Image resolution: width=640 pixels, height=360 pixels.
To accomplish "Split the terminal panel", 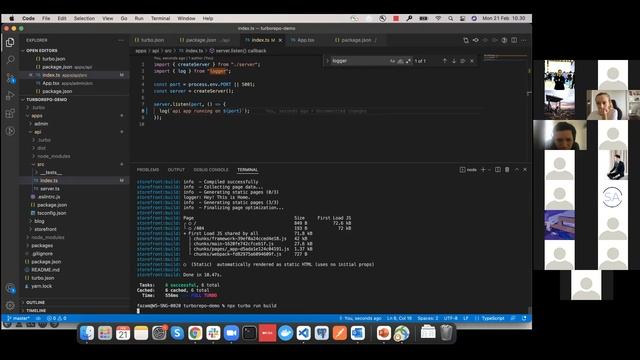I will click(x=498, y=169).
